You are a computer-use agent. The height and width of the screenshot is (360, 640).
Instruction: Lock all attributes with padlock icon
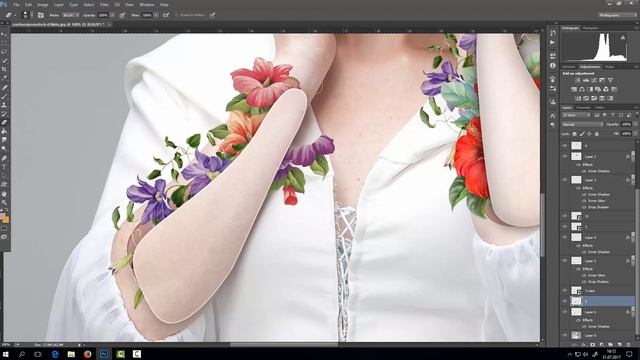[x=597, y=134]
